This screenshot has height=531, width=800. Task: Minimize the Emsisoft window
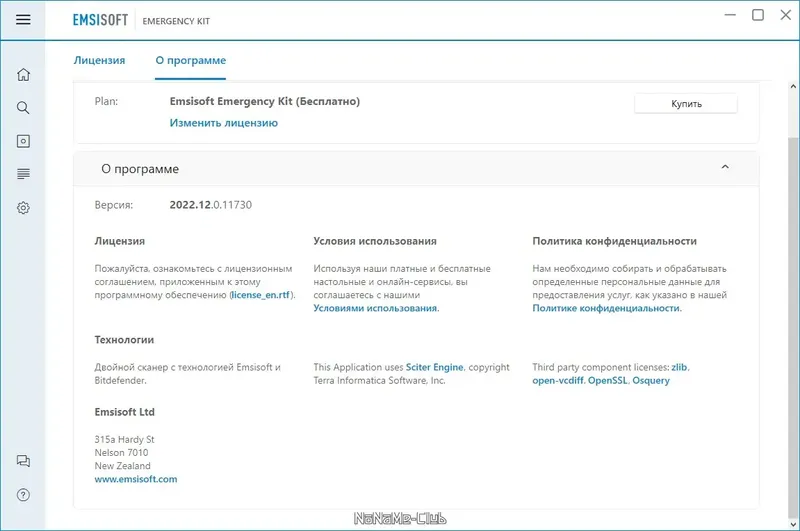[x=730, y=15]
